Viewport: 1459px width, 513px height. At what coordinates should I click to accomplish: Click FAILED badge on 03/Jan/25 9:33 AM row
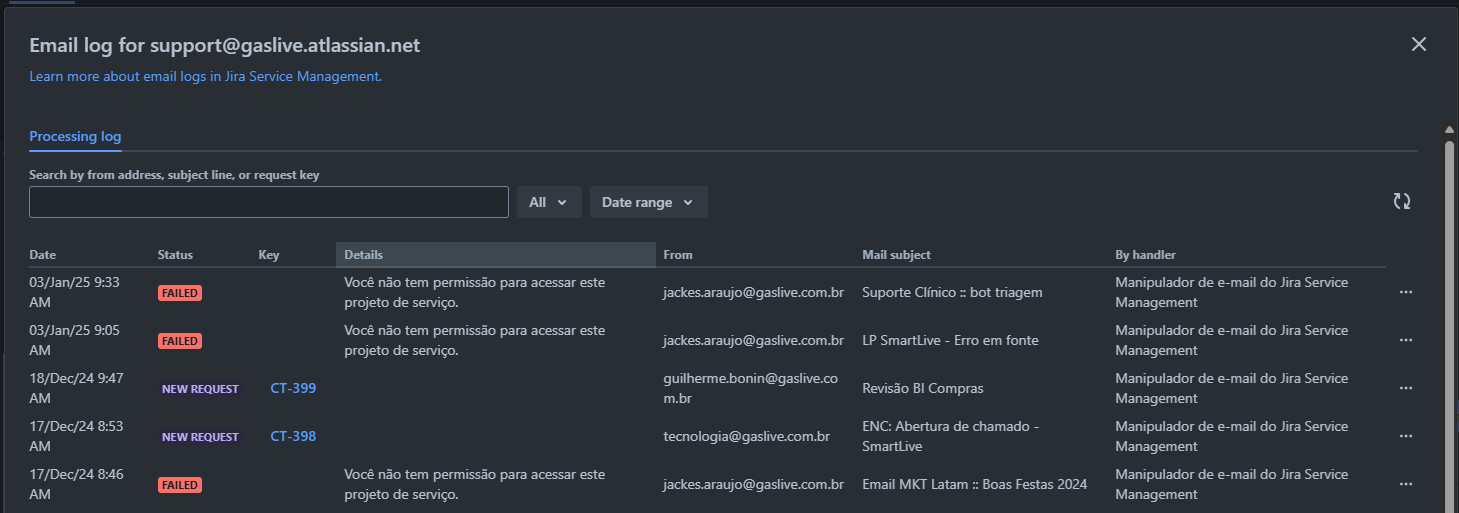coord(180,293)
